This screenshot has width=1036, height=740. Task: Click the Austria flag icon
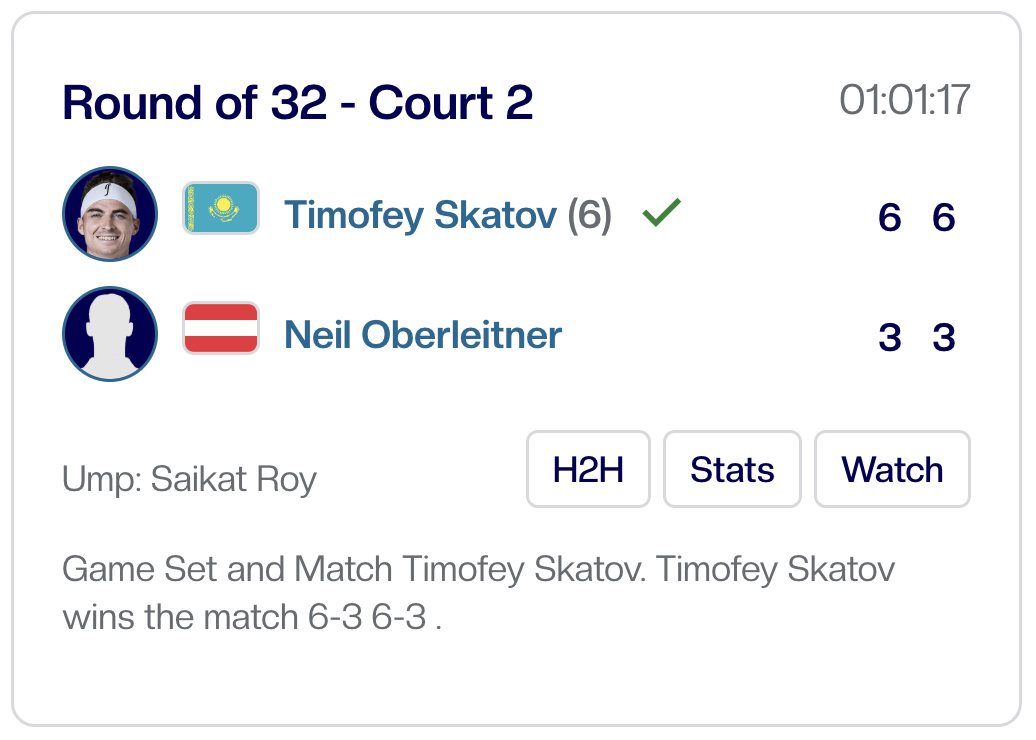[x=221, y=329]
